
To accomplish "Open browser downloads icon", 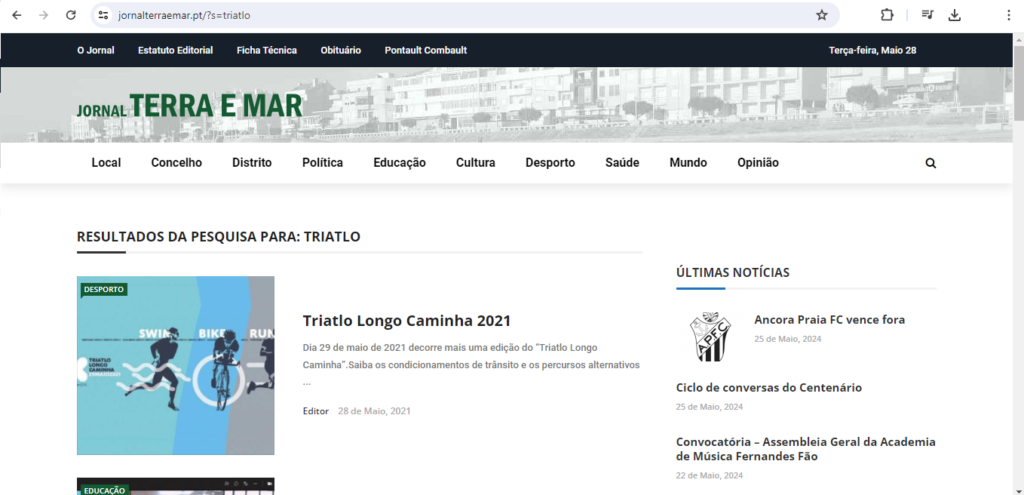I will click(x=955, y=15).
